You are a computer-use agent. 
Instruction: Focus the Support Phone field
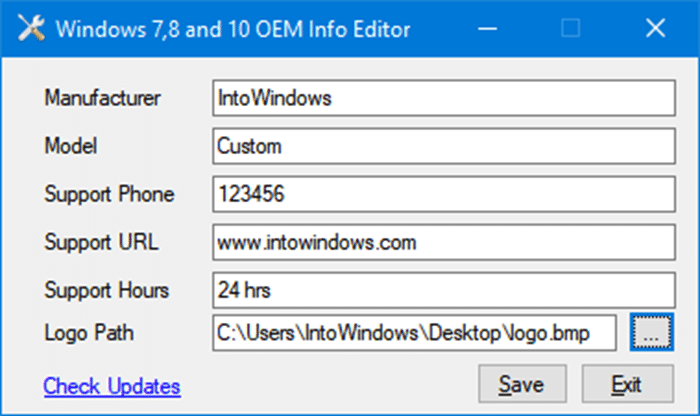click(x=445, y=194)
